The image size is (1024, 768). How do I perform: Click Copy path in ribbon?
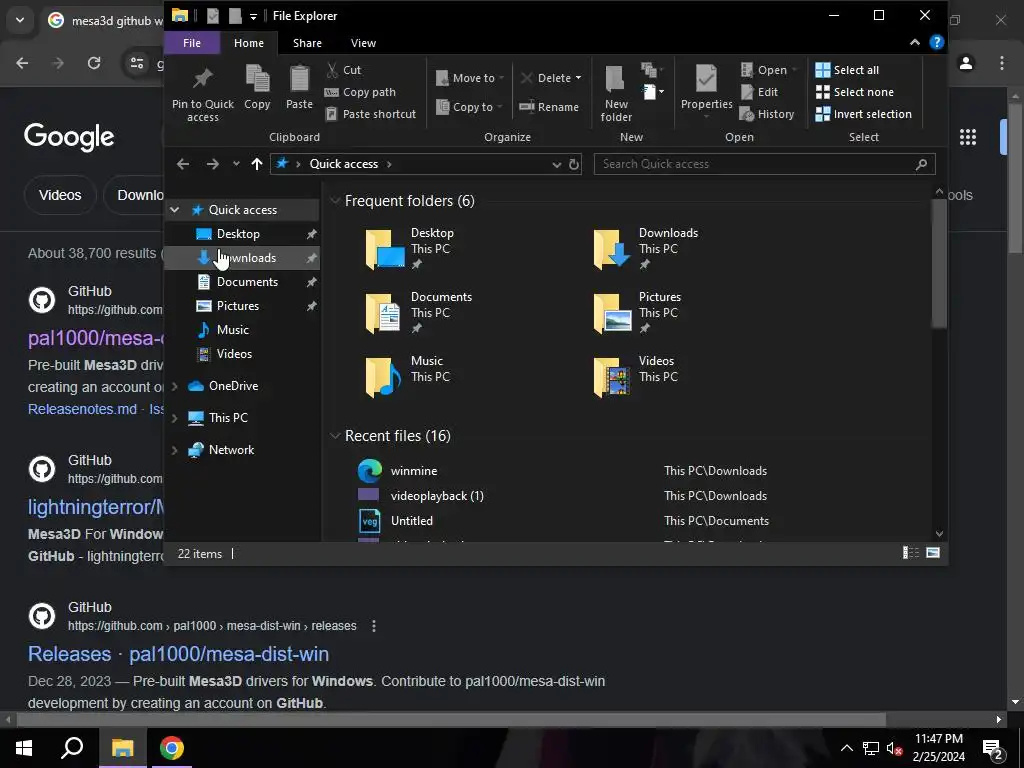pyautogui.click(x=360, y=92)
